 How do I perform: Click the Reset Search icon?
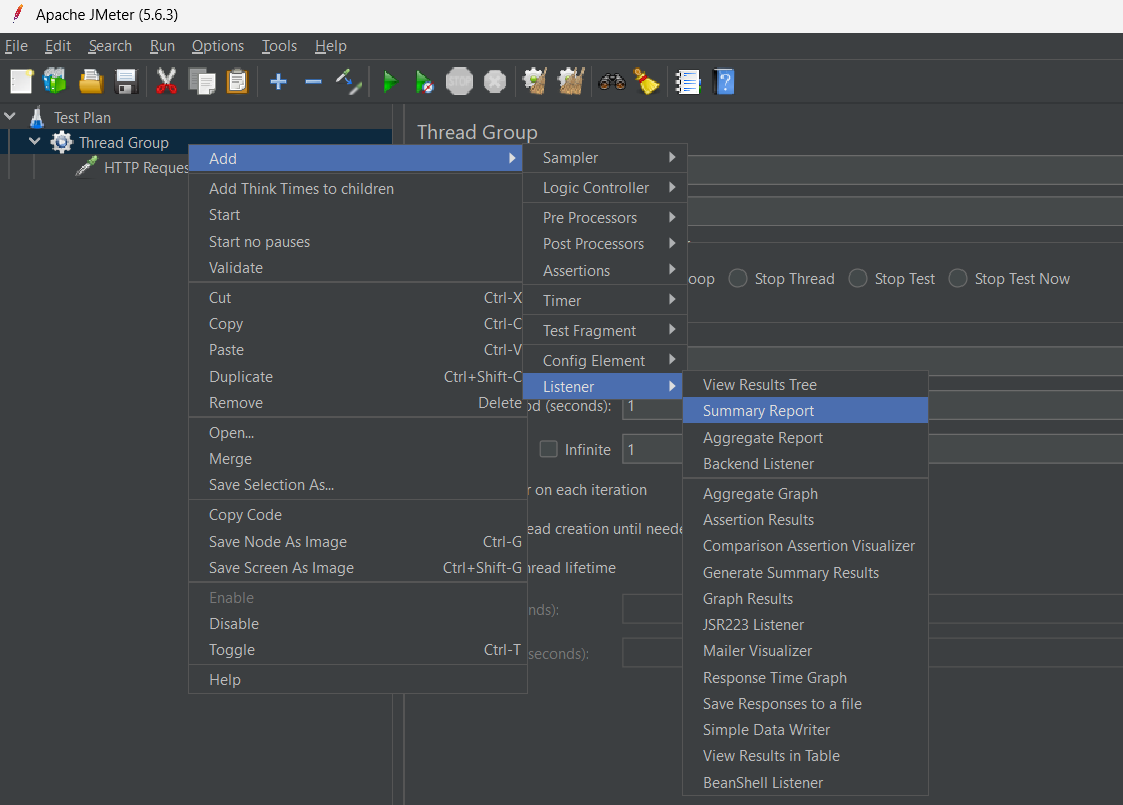pos(647,82)
